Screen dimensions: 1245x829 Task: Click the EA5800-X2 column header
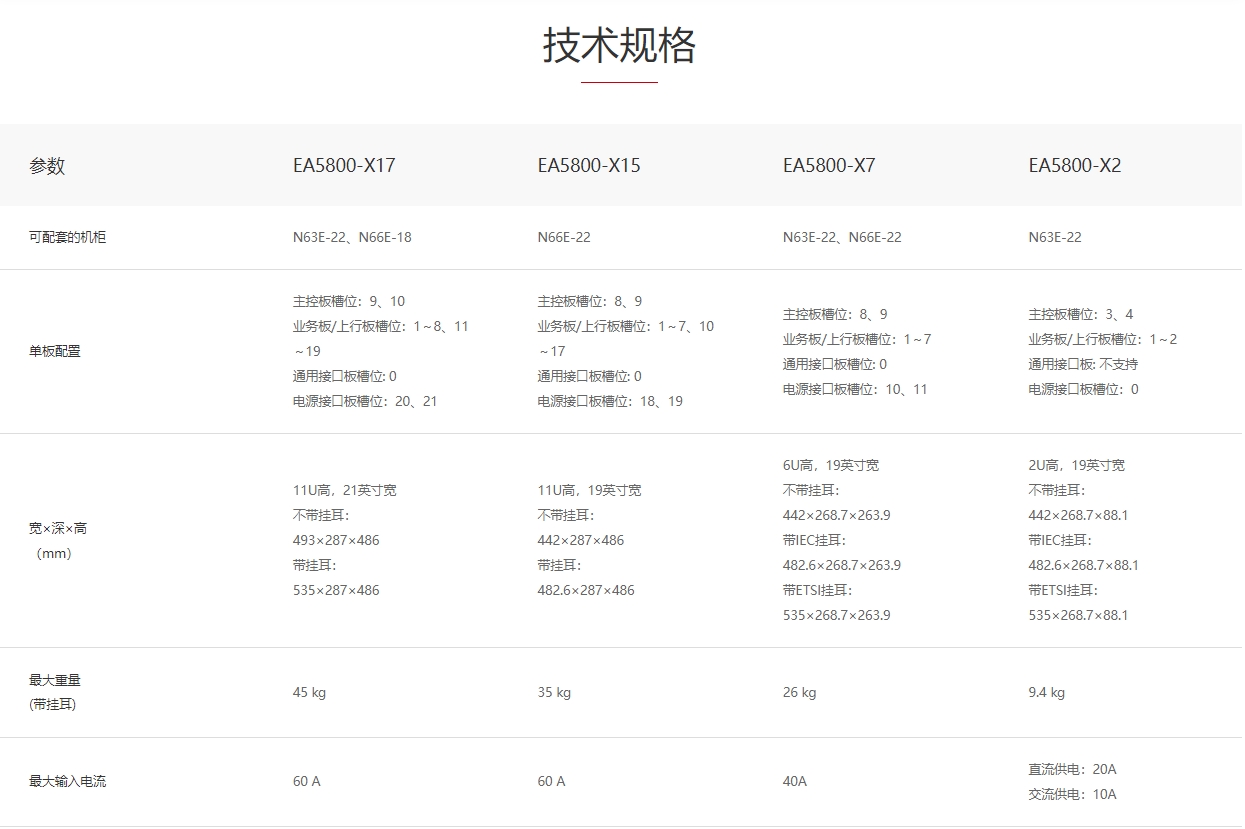click(x=1075, y=166)
